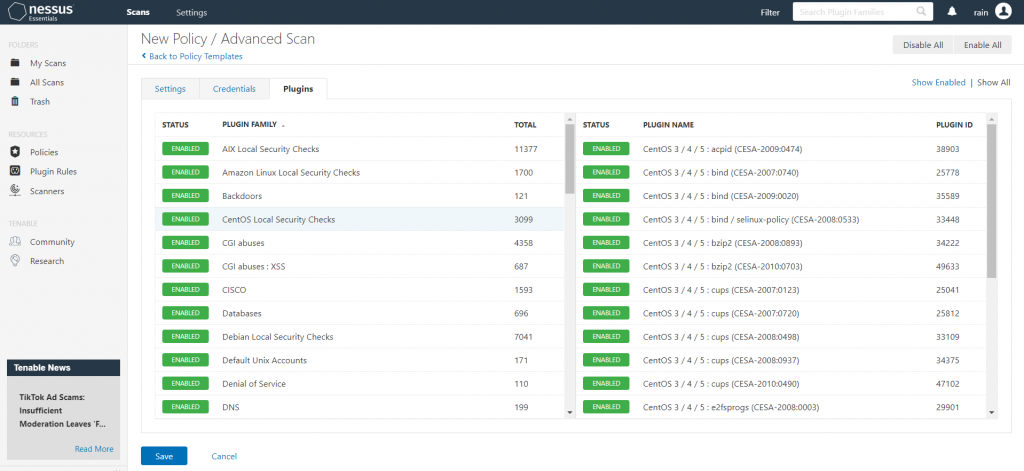Click plugin family list scroll down arrow
This screenshot has width=1024, height=471.
click(569, 412)
